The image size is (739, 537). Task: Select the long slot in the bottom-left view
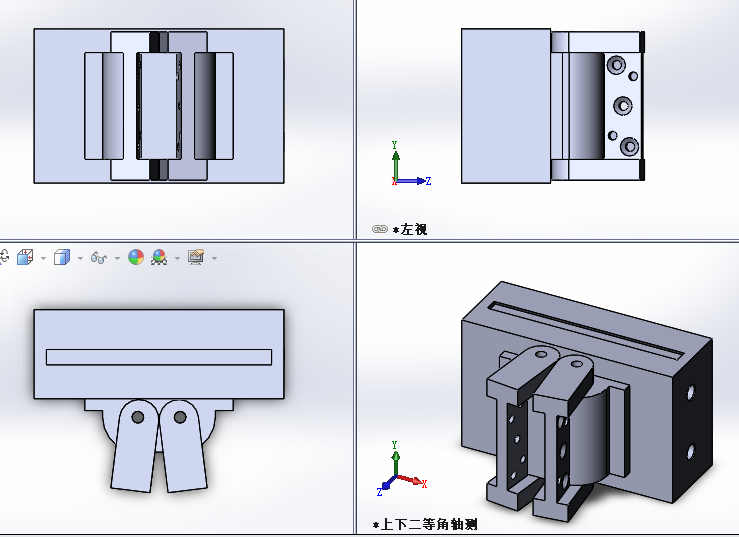(159, 357)
